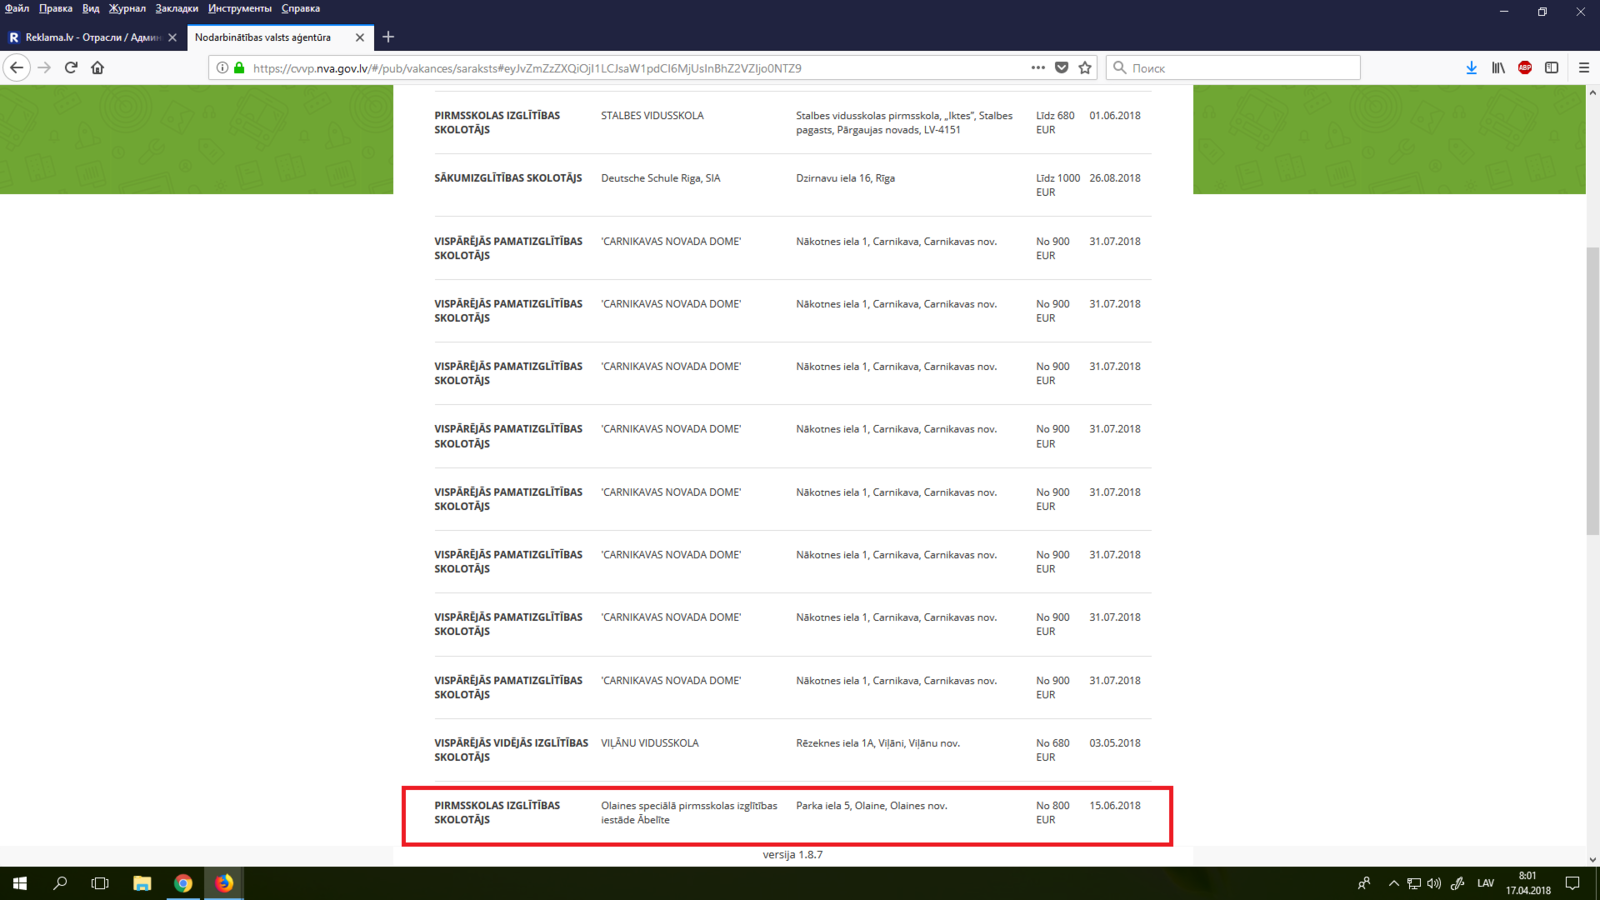
Task: Open the Firefox hamburger menu
Action: point(1584,68)
